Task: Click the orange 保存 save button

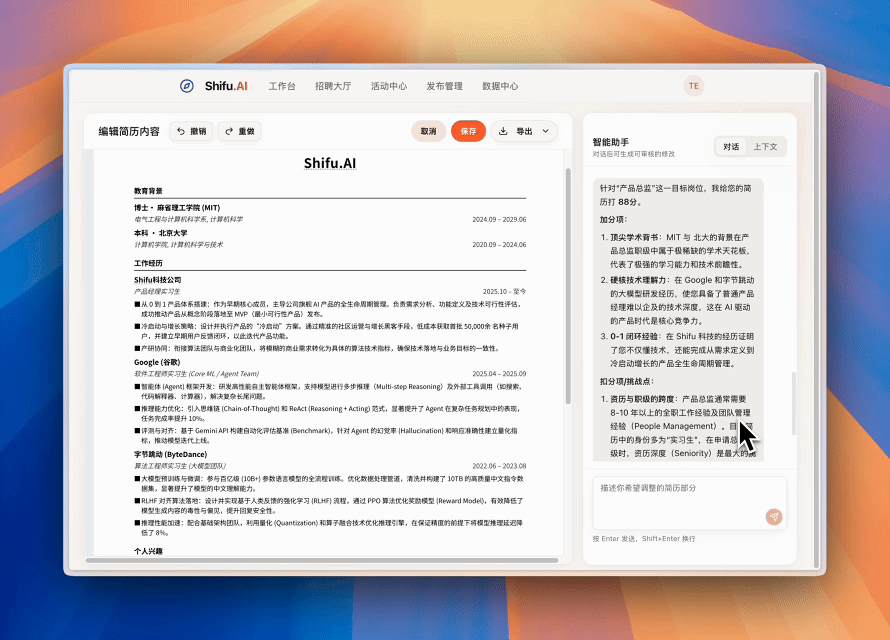Action: tap(467, 131)
